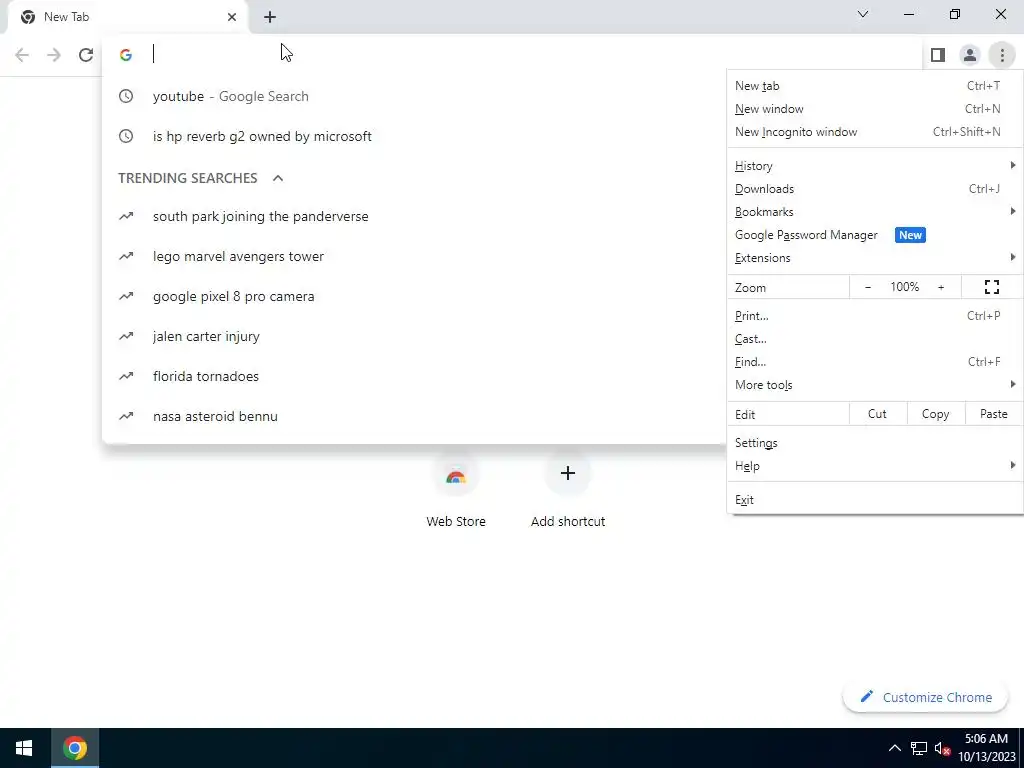Click clock icon beside youtube suggestion
1024x768 pixels.
click(x=126, y=96)
